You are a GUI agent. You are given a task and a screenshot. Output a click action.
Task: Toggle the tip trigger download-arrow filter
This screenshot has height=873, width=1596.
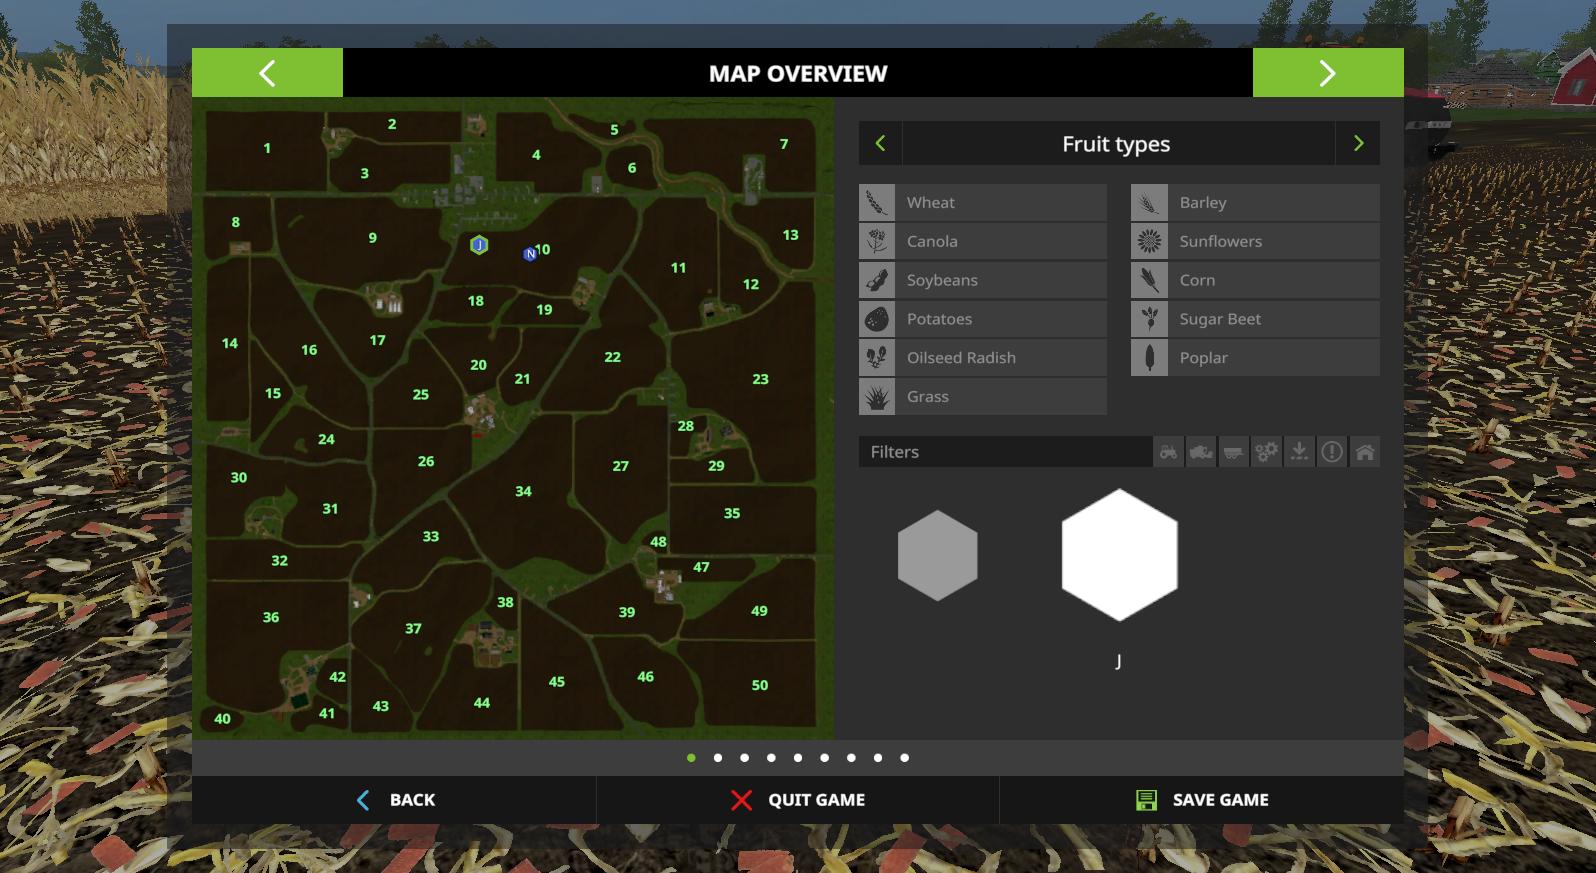point(1299,452)
